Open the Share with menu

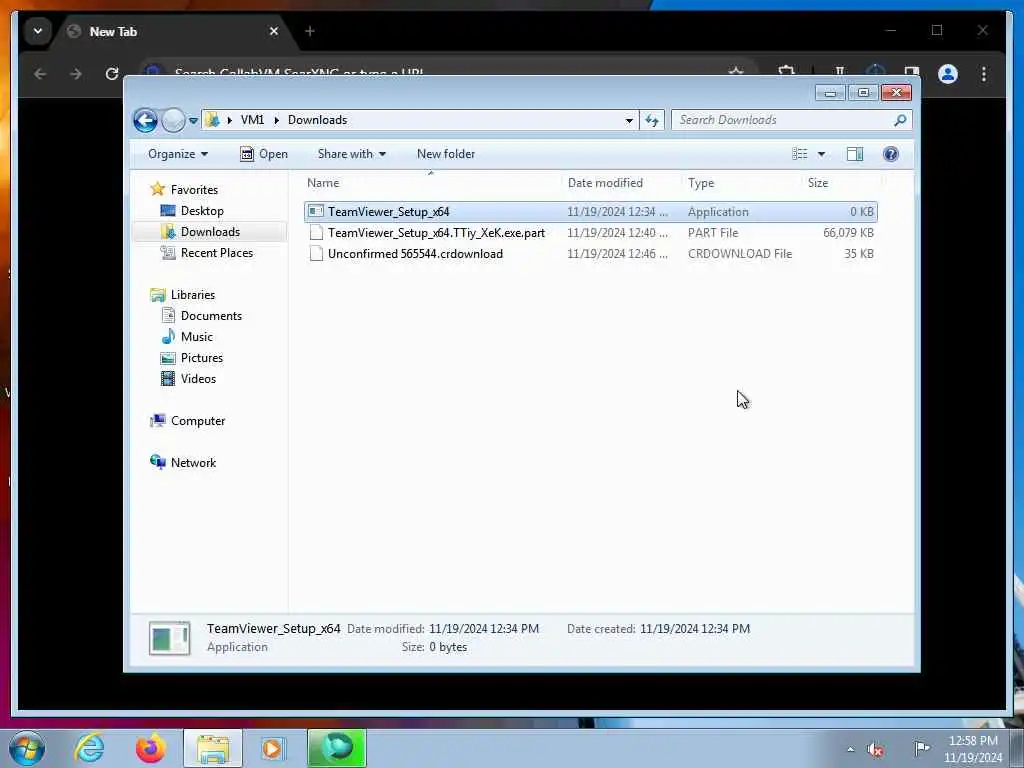pos(351,154)
